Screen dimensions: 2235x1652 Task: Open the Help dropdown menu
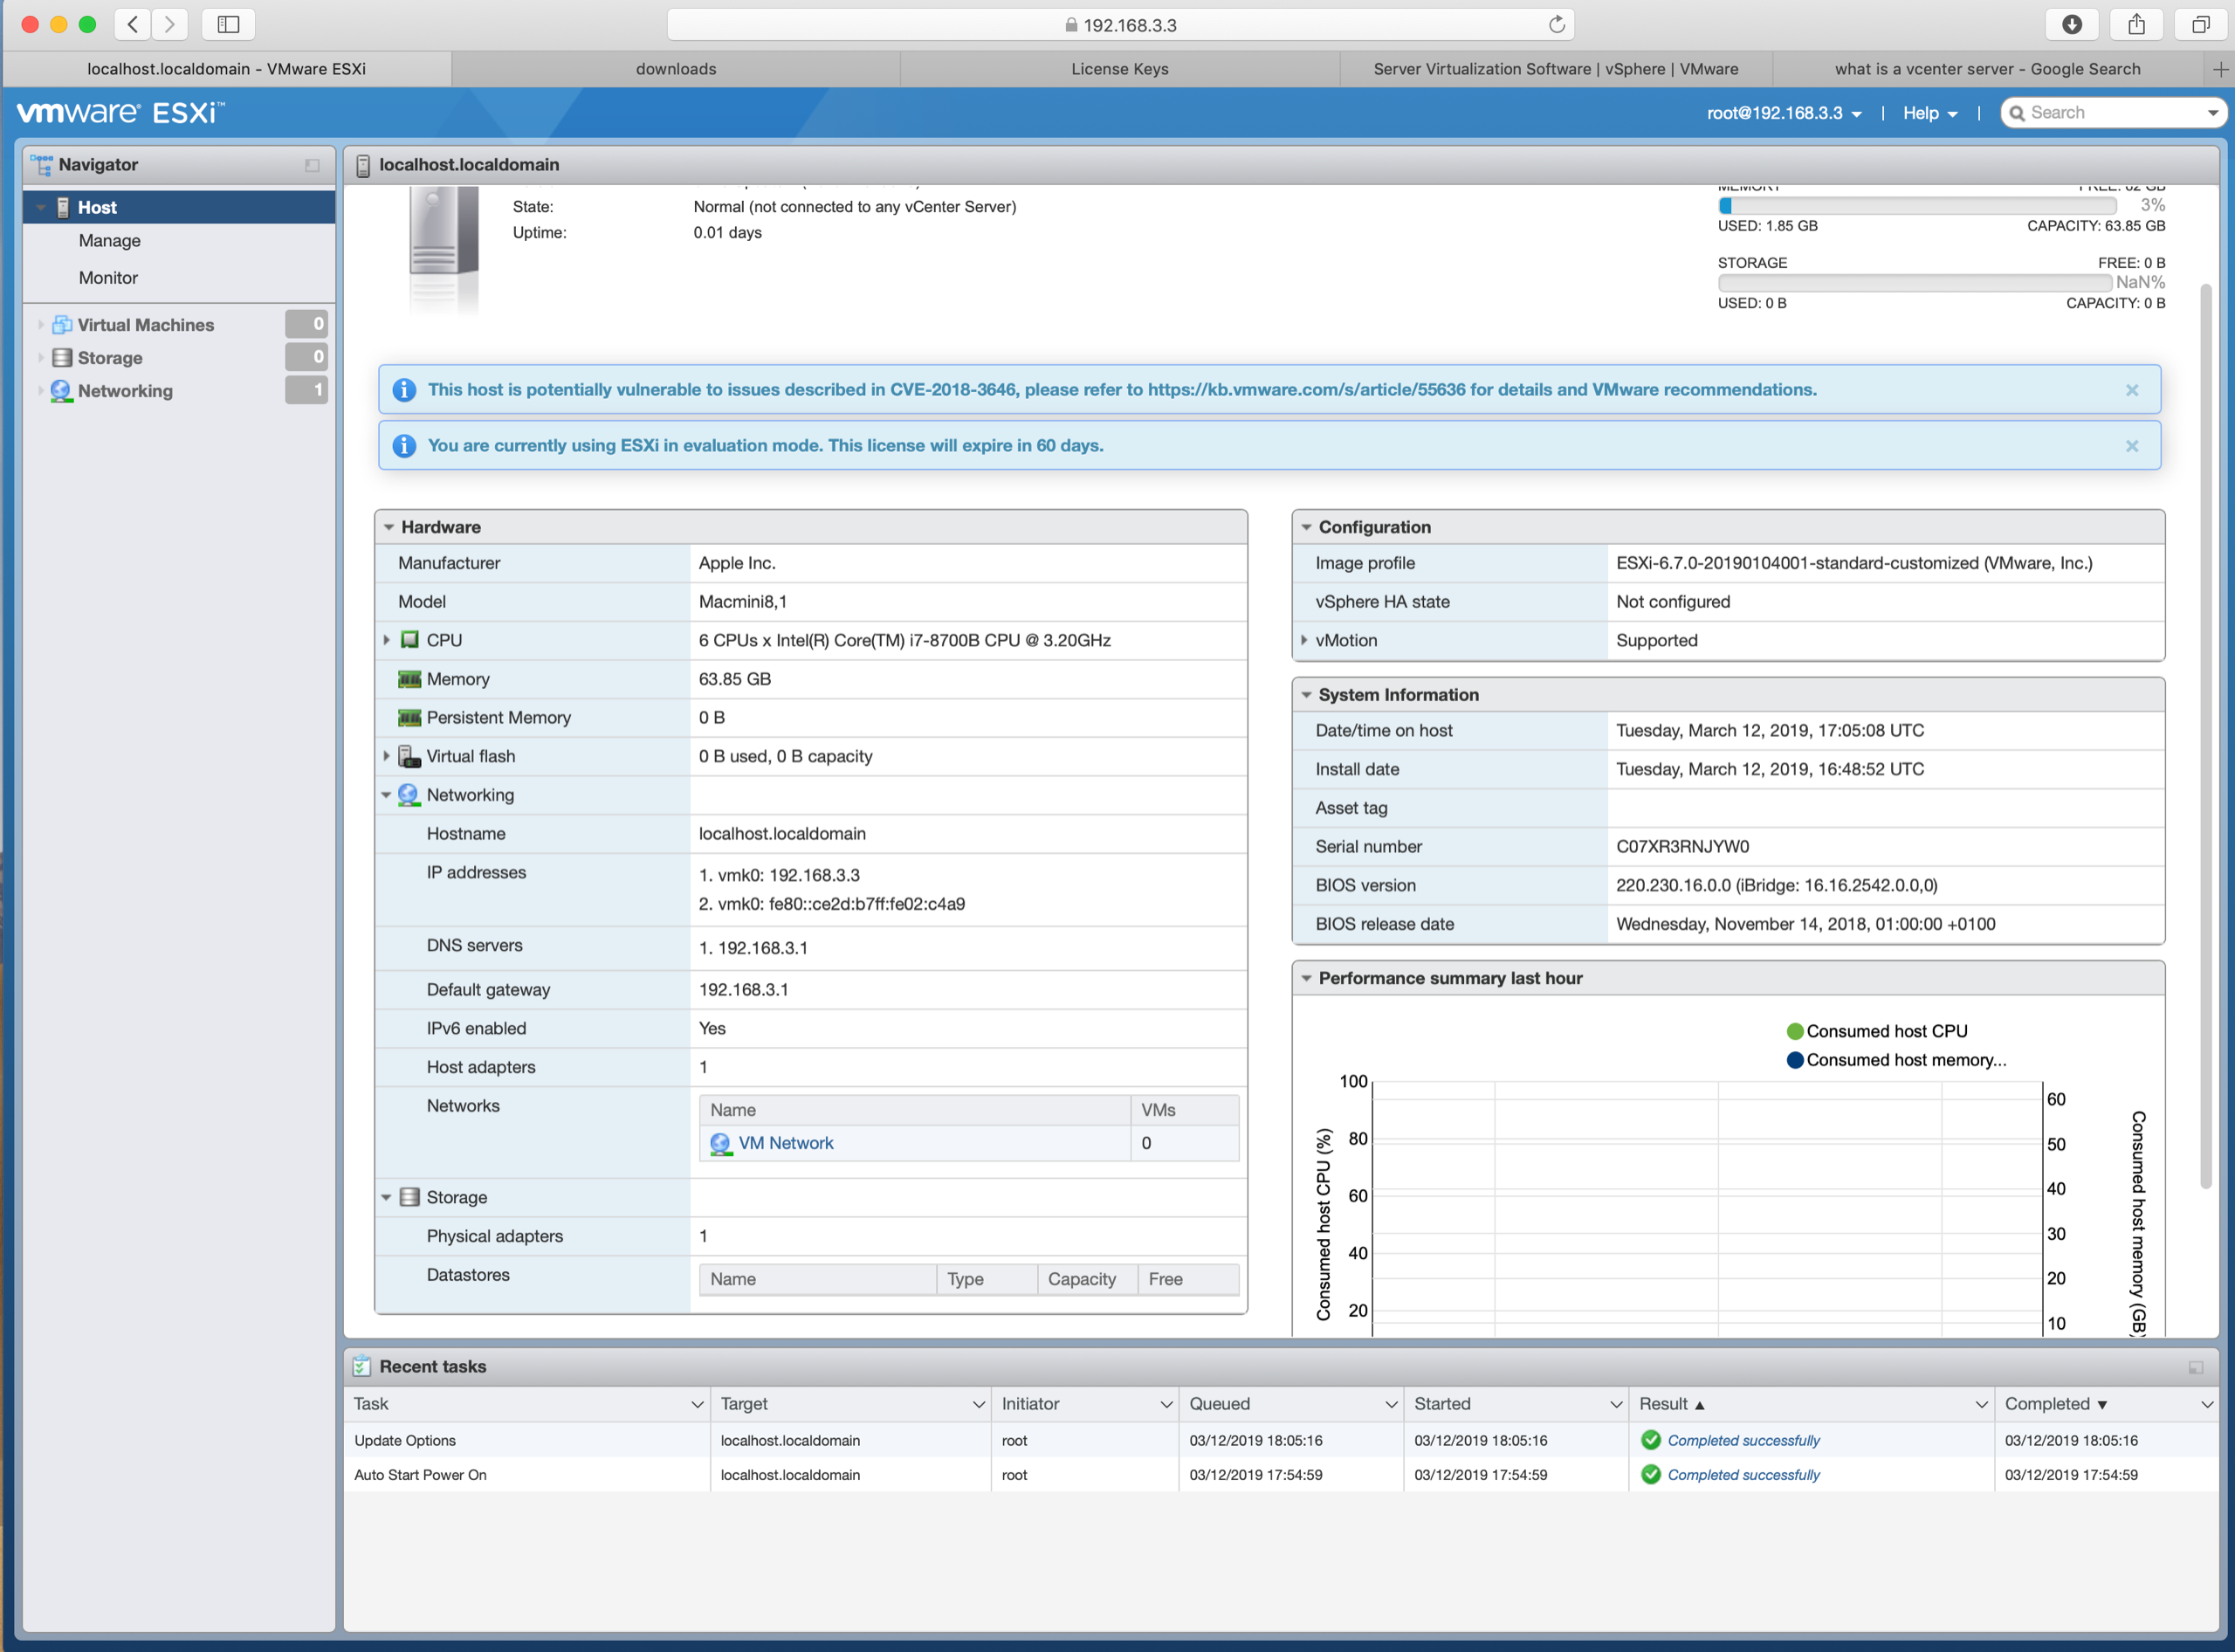click(x=1930, y=113)
